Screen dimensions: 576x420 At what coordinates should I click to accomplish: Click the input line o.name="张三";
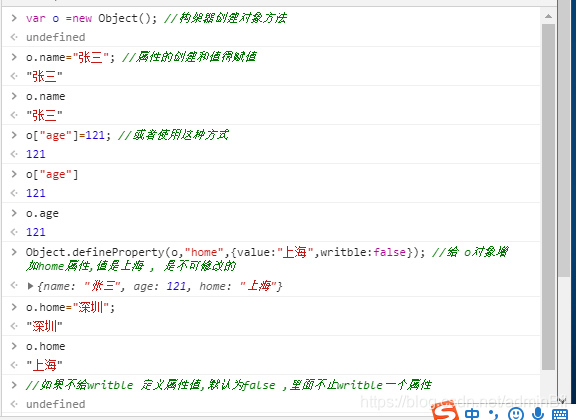pos(70,57)
